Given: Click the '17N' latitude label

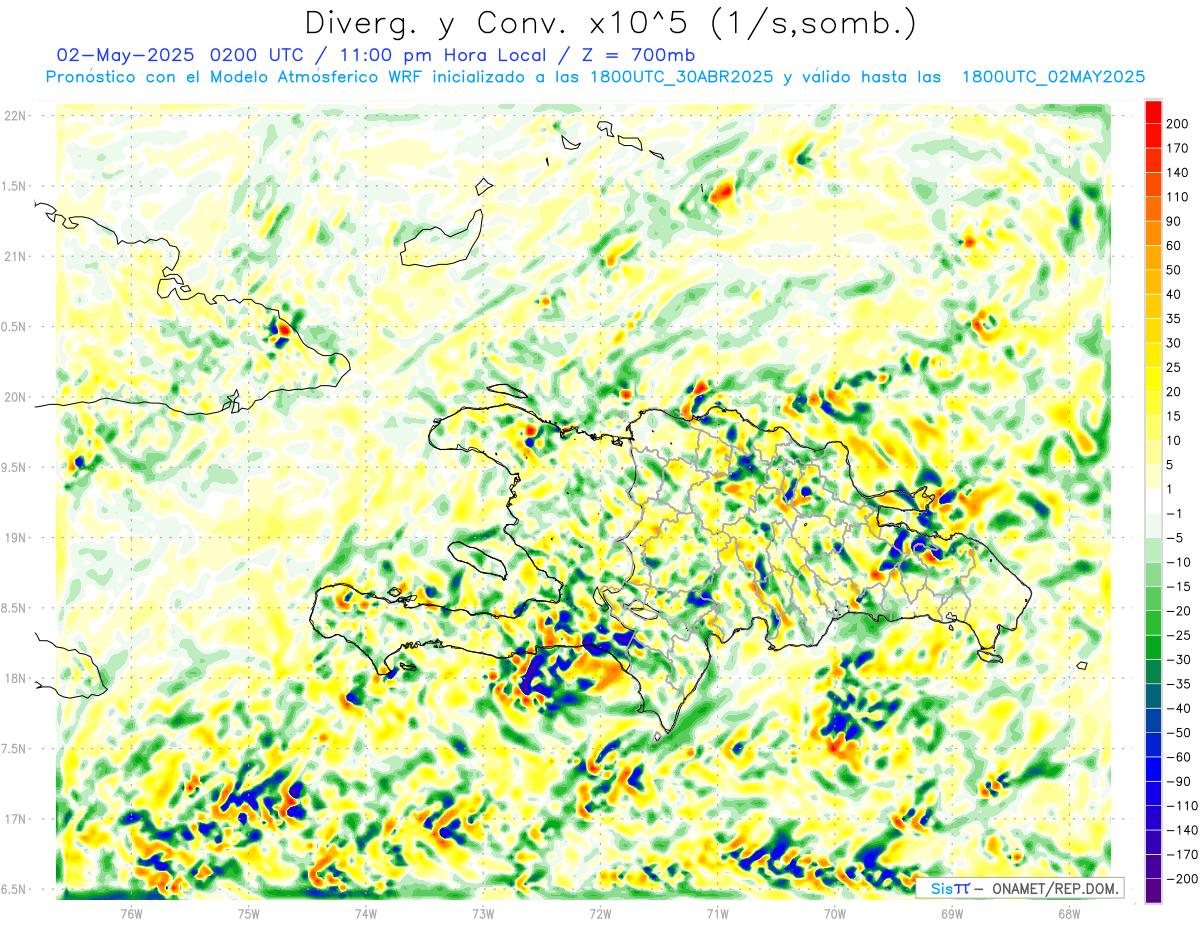Looking at the screenshot, I should 14,819.
